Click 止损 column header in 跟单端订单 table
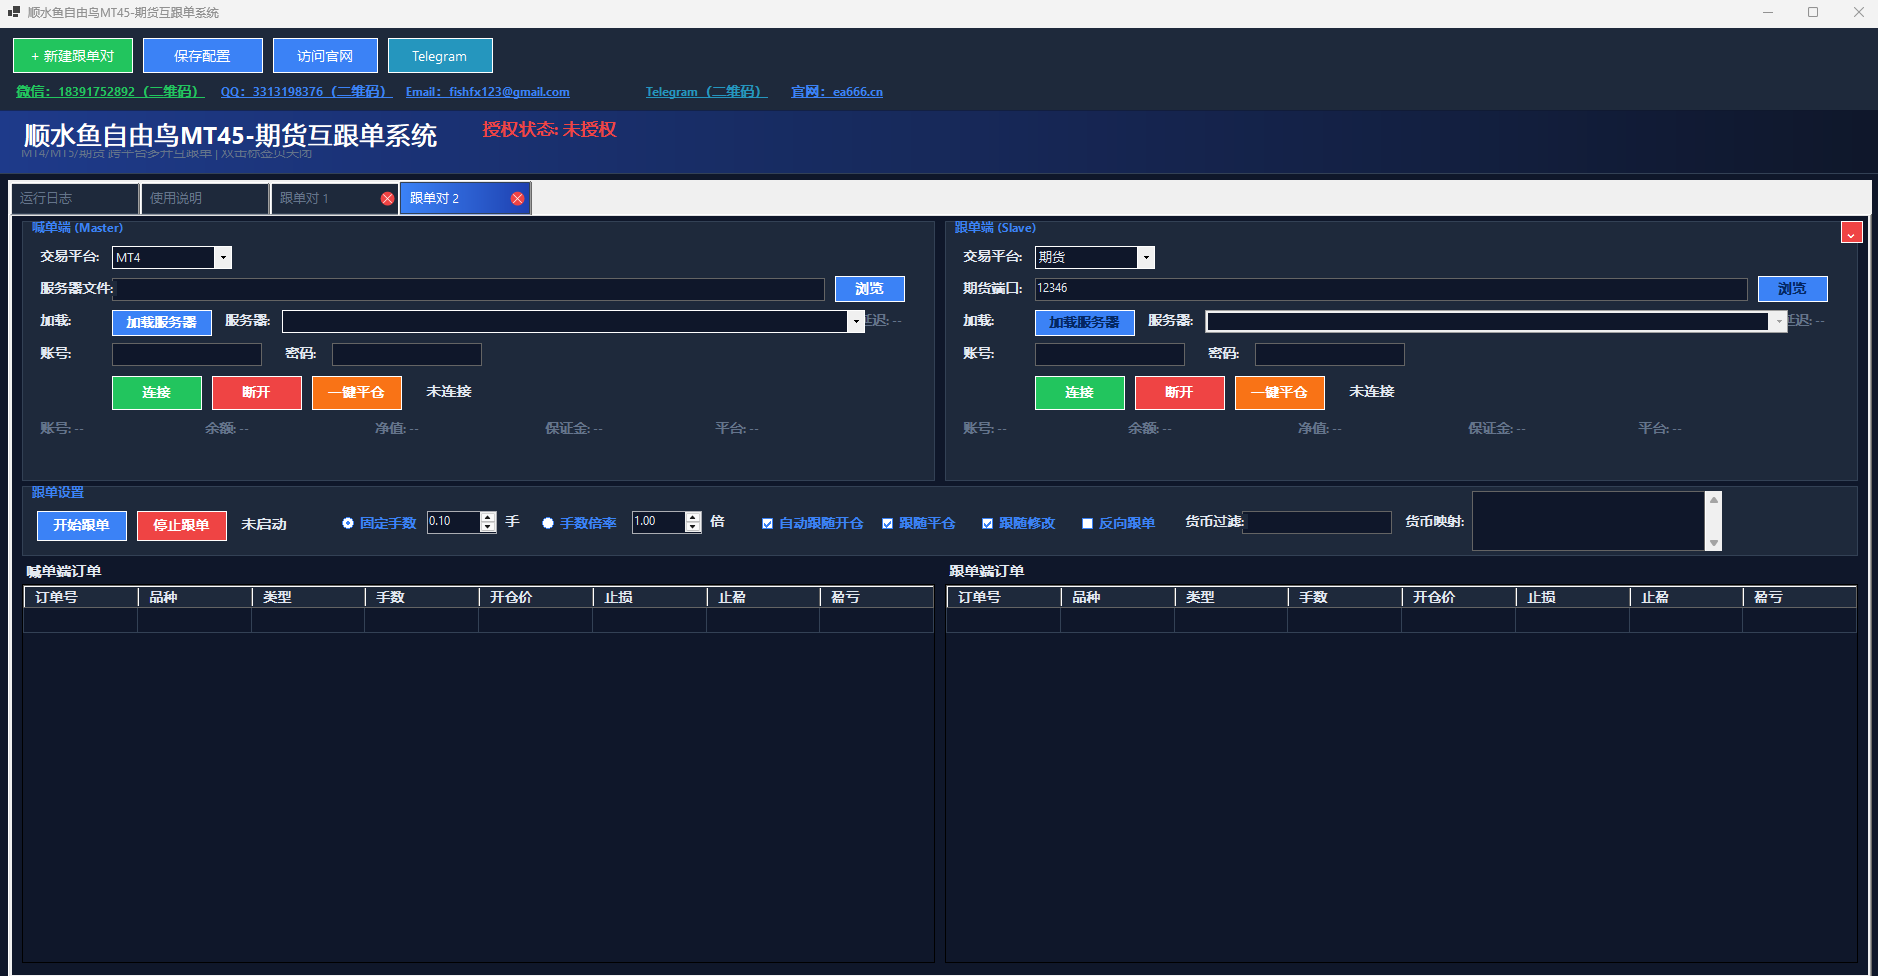This screenshot has width=1878, height=976. click(x=1573, y=597)
